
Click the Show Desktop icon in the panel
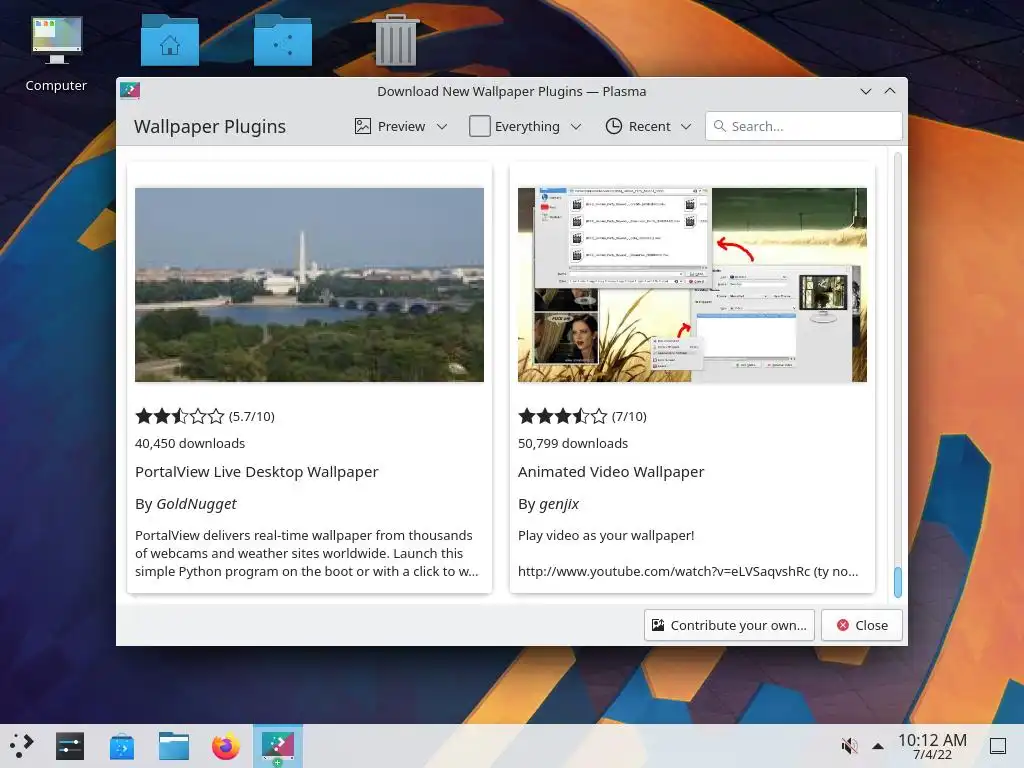coord(998,746)
